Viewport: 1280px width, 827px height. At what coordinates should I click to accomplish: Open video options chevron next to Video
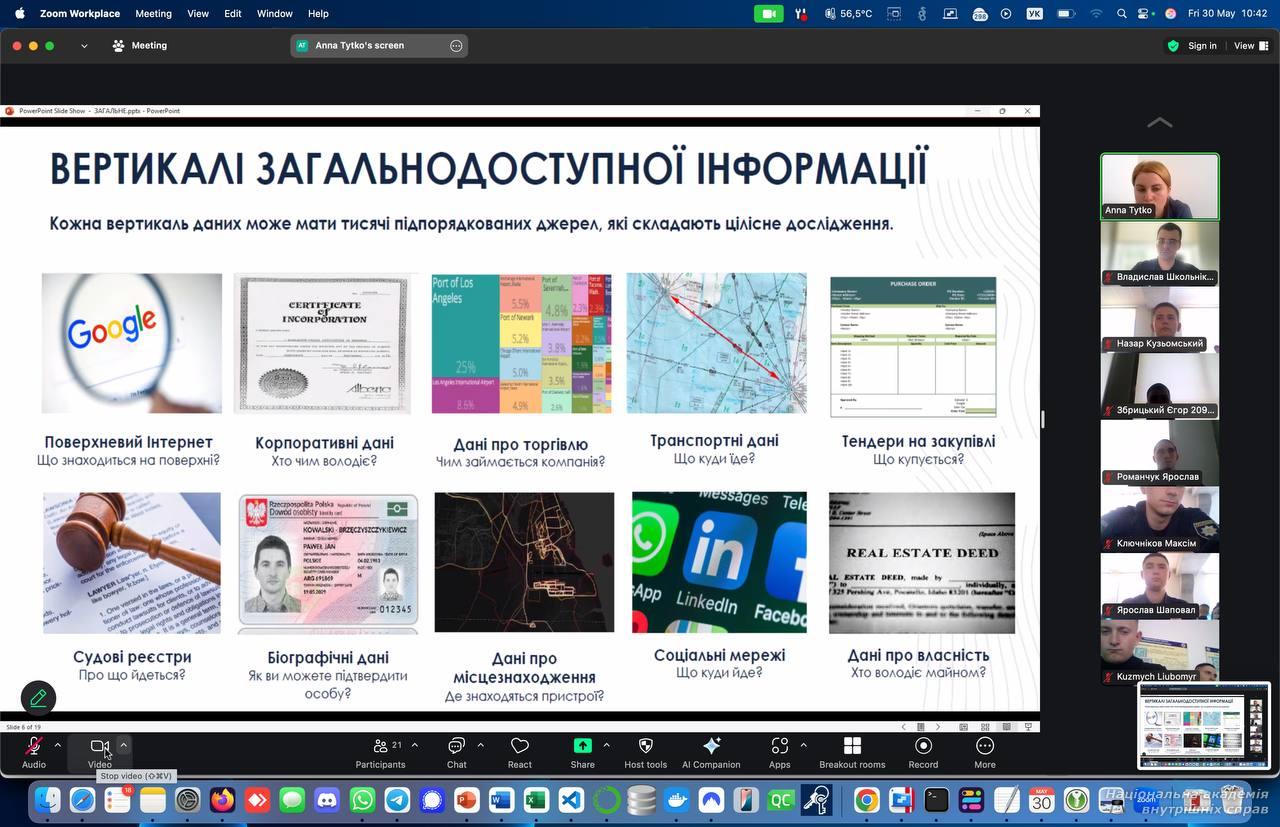(123, 745)
